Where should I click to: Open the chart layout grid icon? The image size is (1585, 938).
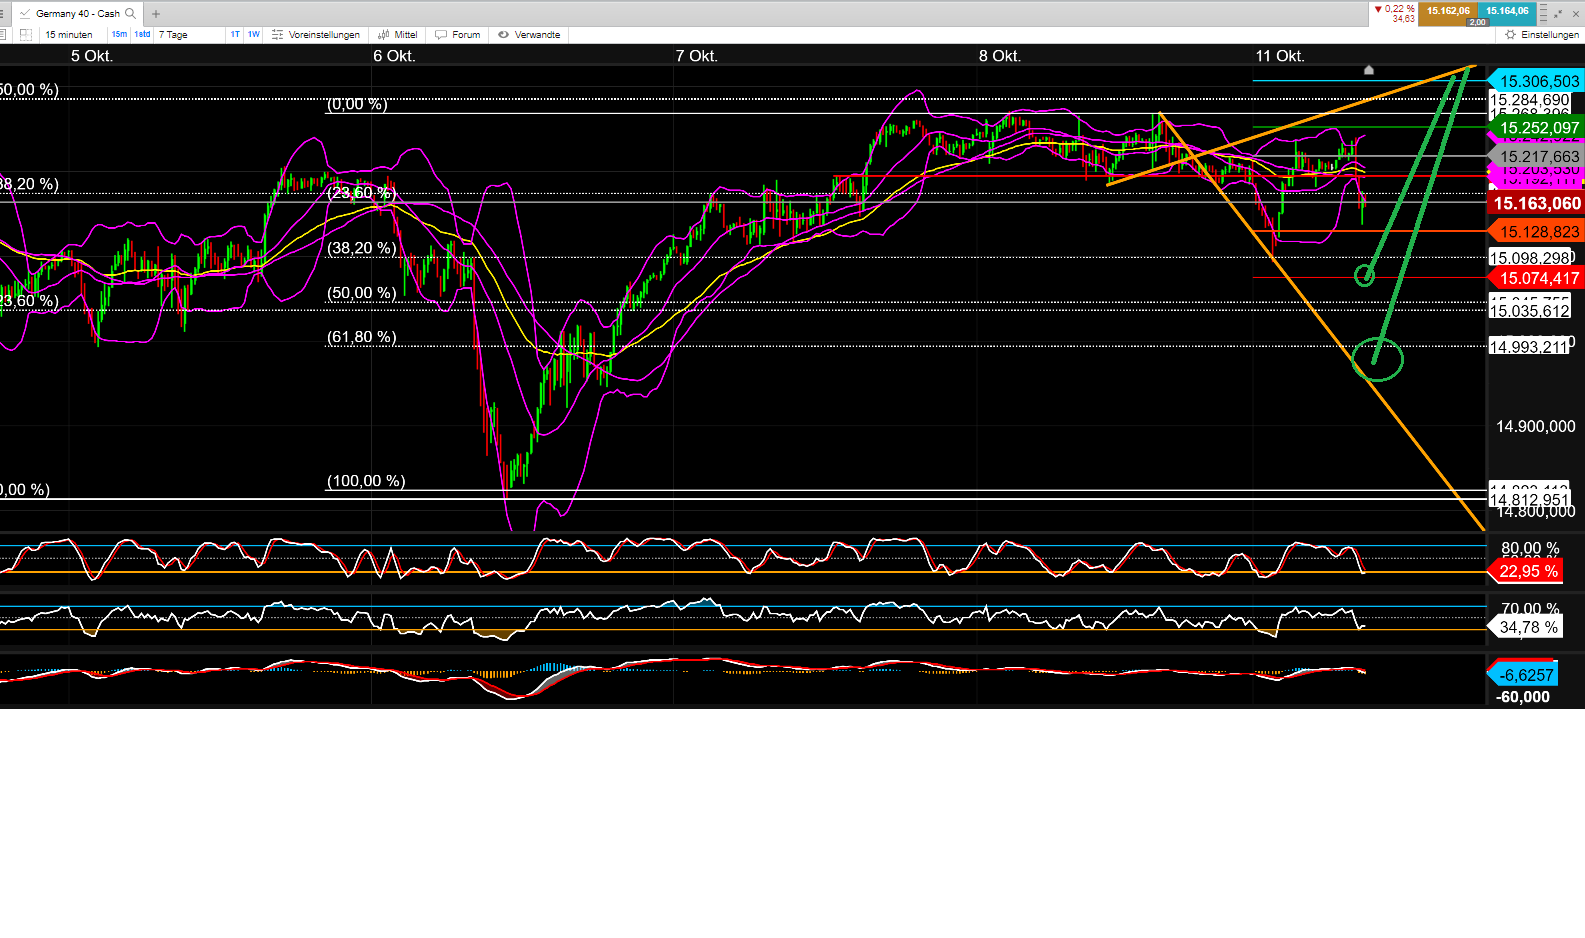pos(26,35)
